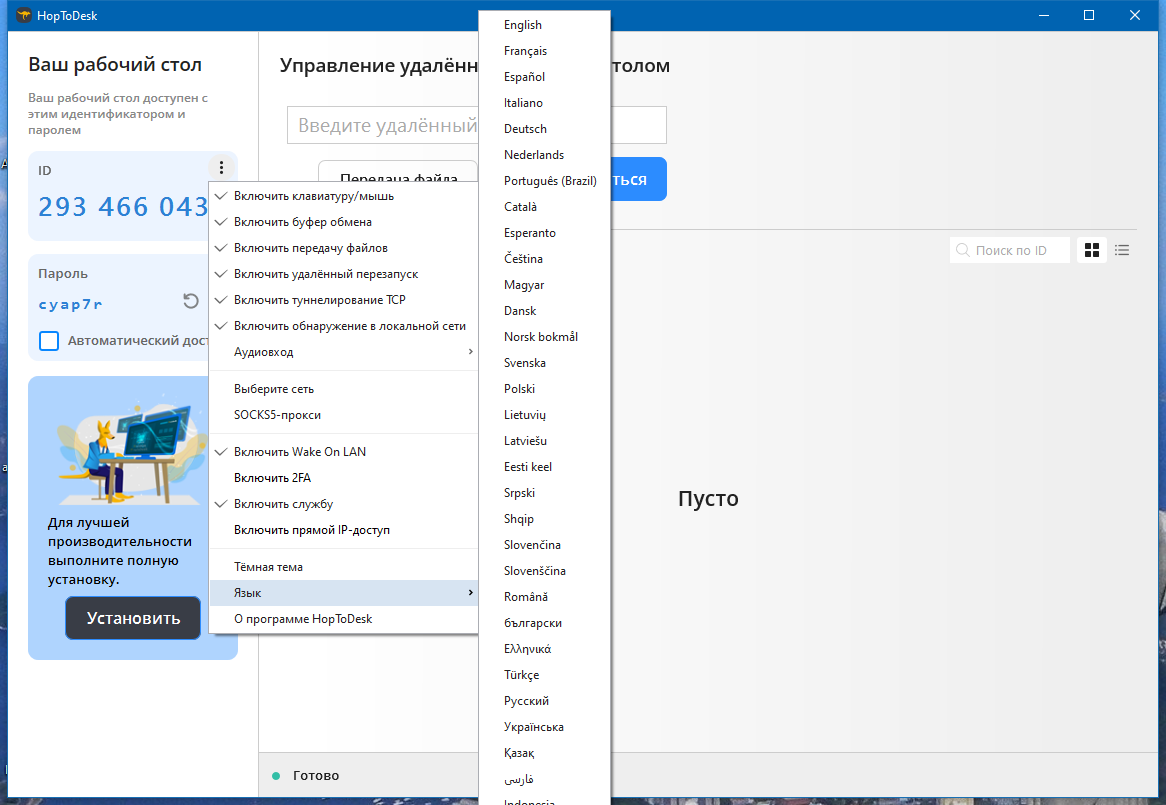Select Svenska language
The height and width of the screenshot is (805, 1166).
(544, 363)
